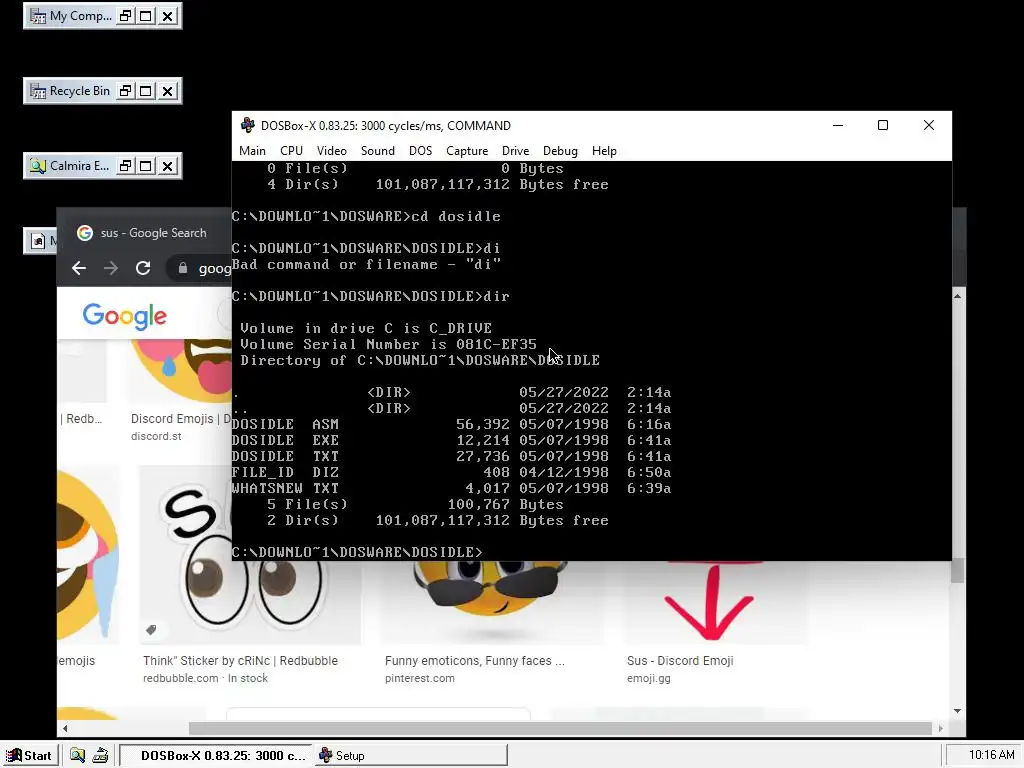
Task: Click WHATSNEW TXT line in directory listing
Action: click(x=451, y=488)
